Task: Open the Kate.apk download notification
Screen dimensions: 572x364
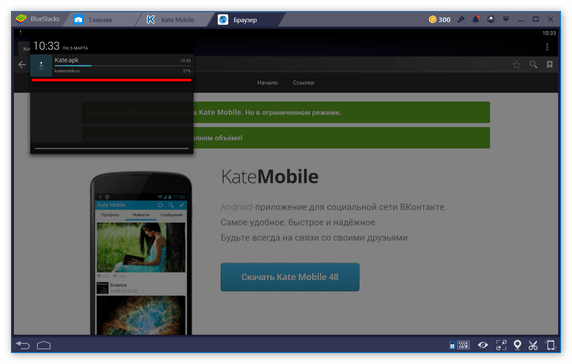Action: tap(111, 65)
